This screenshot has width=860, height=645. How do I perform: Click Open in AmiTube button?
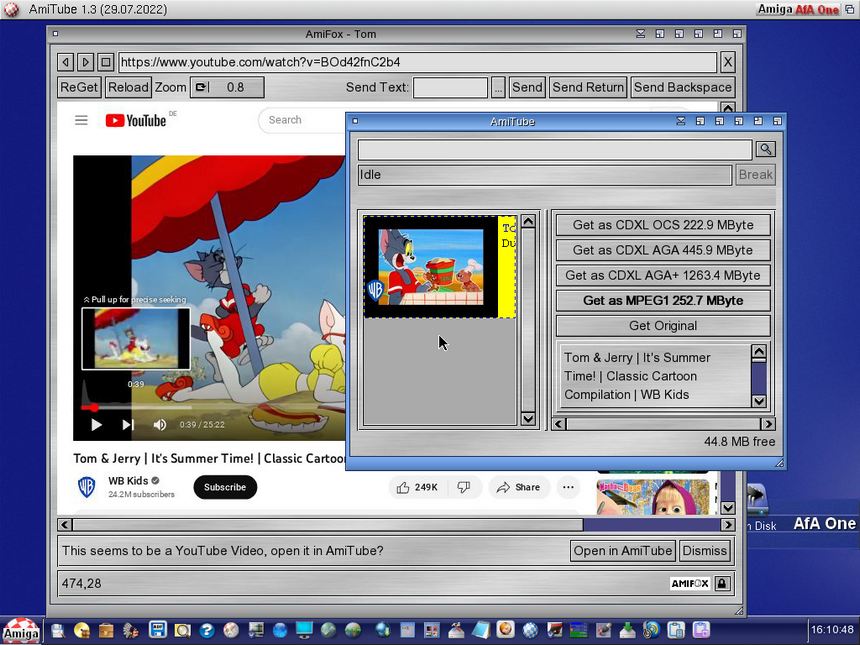pyautogui.click(x=622, y=551)
